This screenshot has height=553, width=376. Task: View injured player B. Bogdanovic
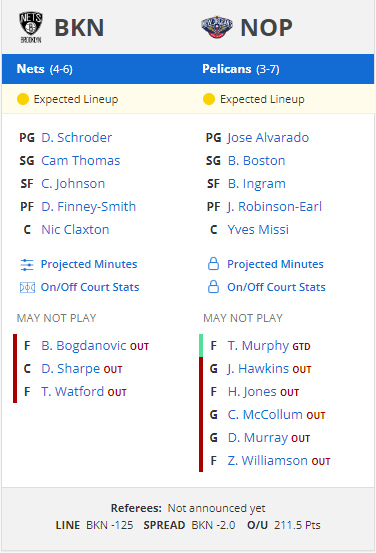[x=84, y=346]
